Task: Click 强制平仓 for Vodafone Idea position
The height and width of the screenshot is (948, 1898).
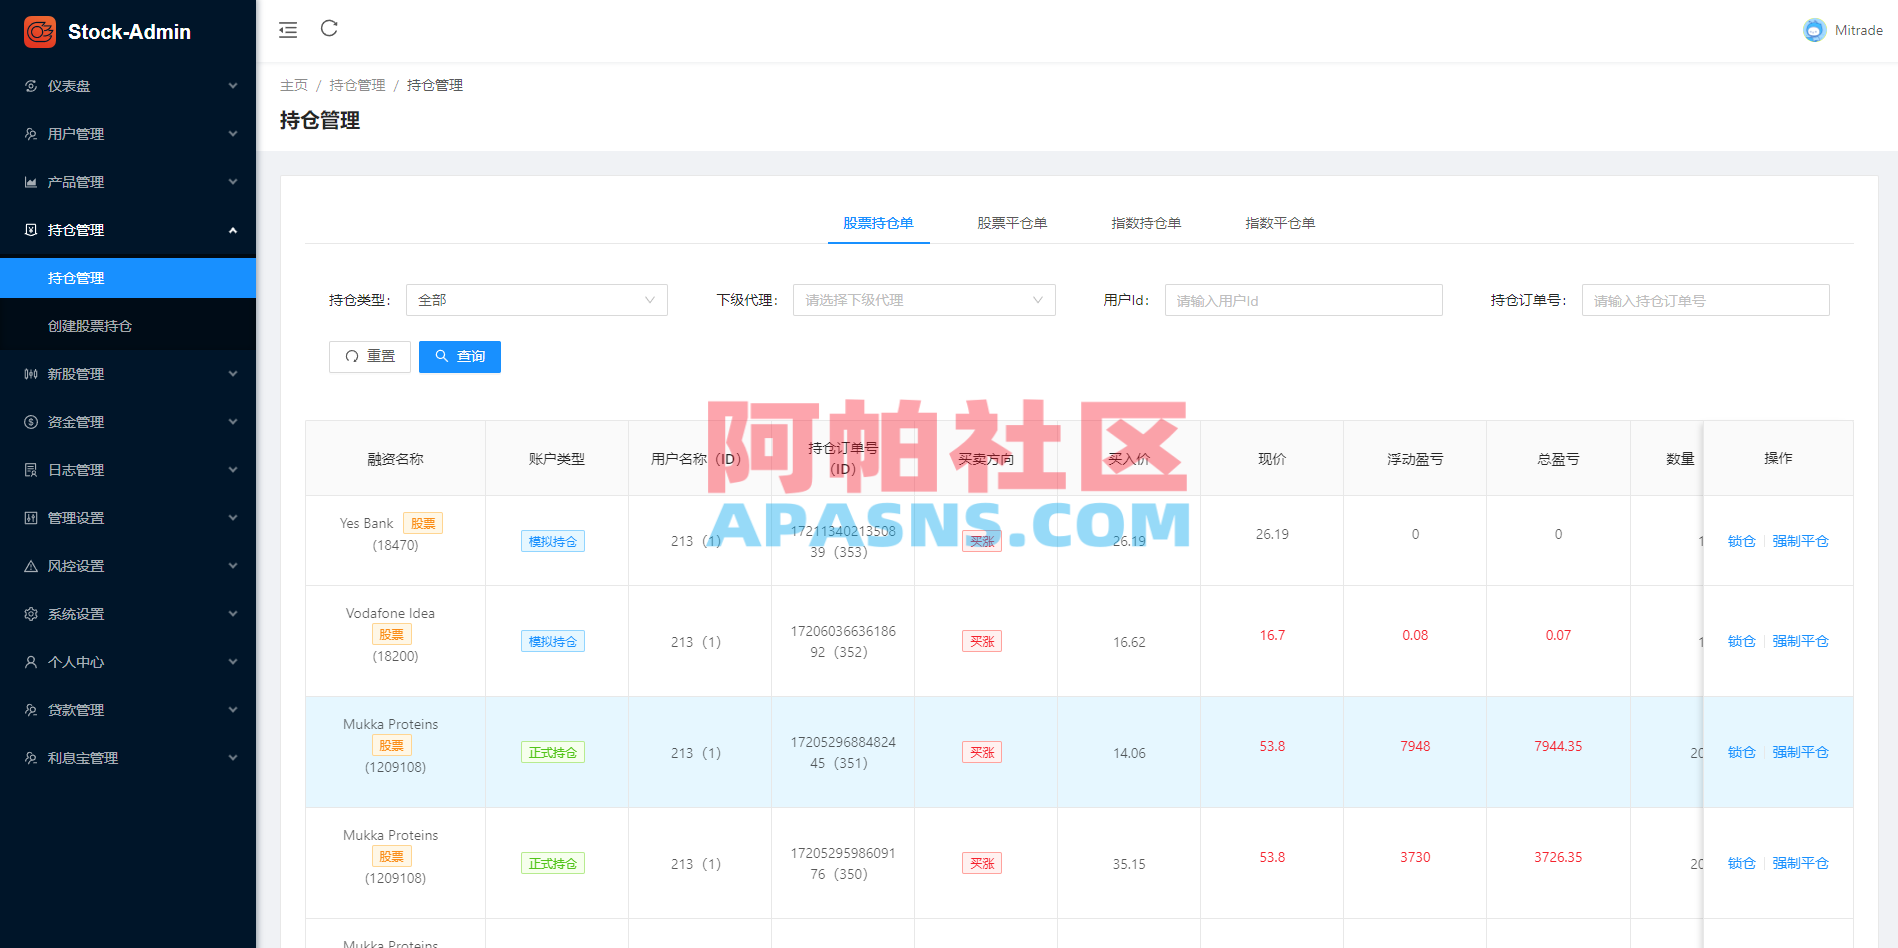Action: 1800,640
